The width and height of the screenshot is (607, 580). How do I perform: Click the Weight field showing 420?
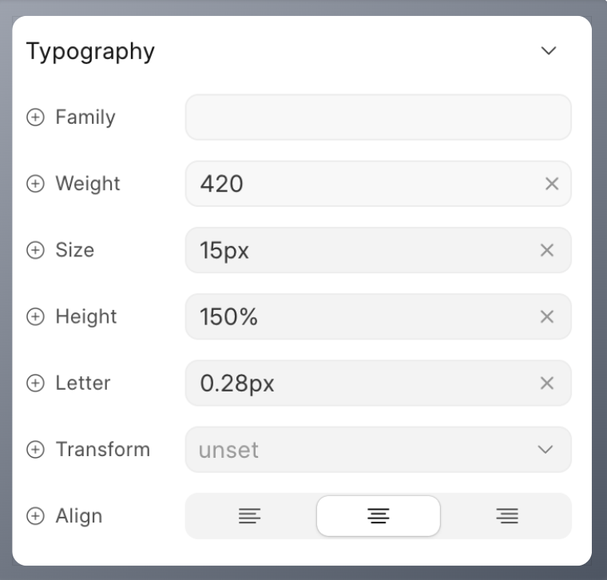[x=378, y=184]
